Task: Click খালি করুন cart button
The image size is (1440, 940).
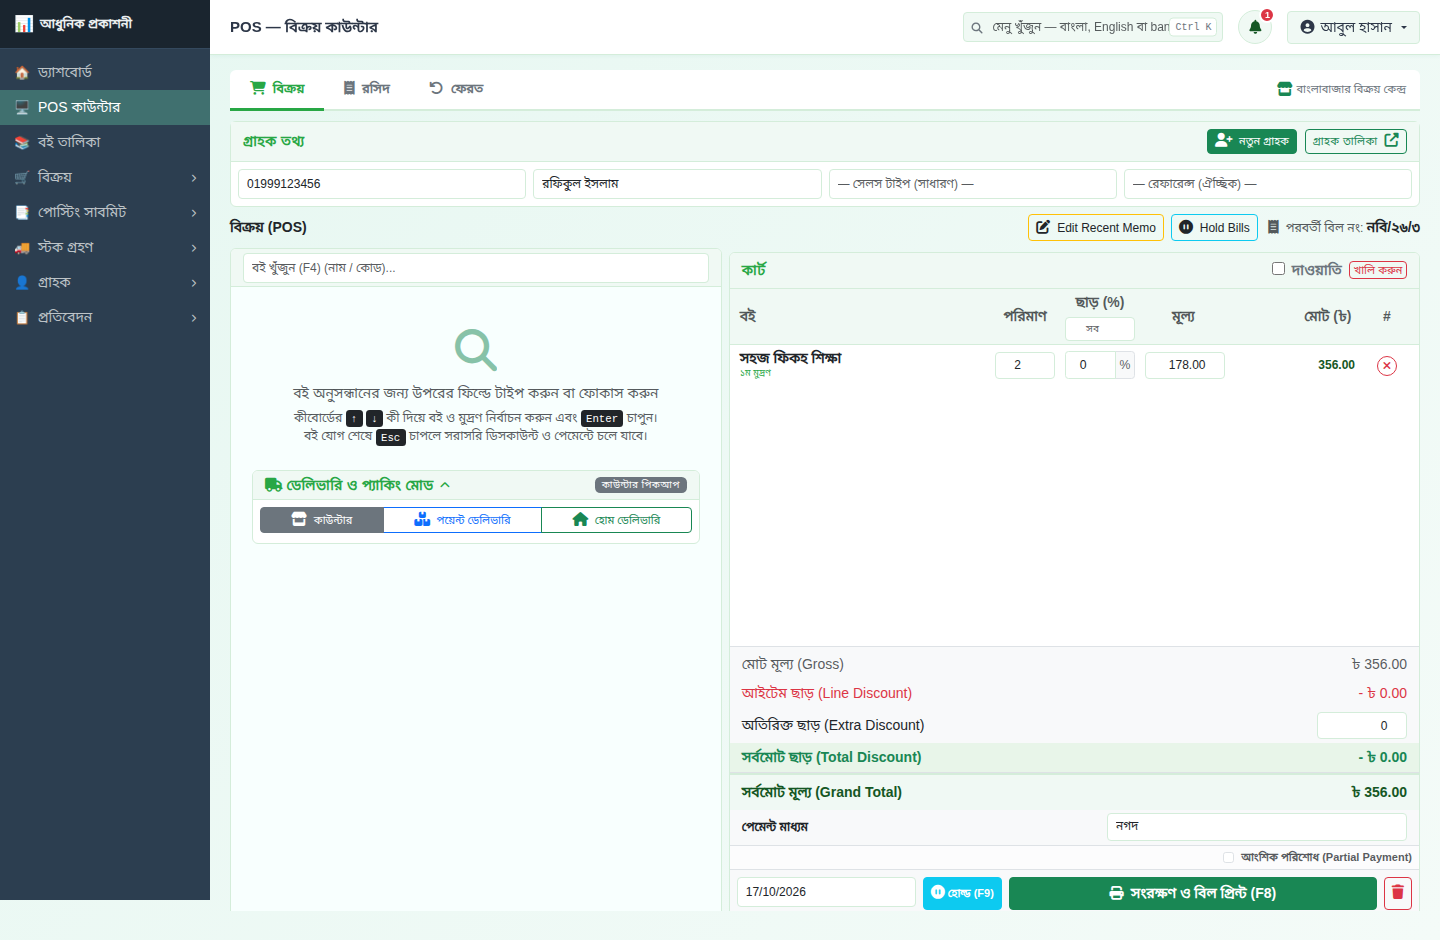Action: [x=1378, y=270]
